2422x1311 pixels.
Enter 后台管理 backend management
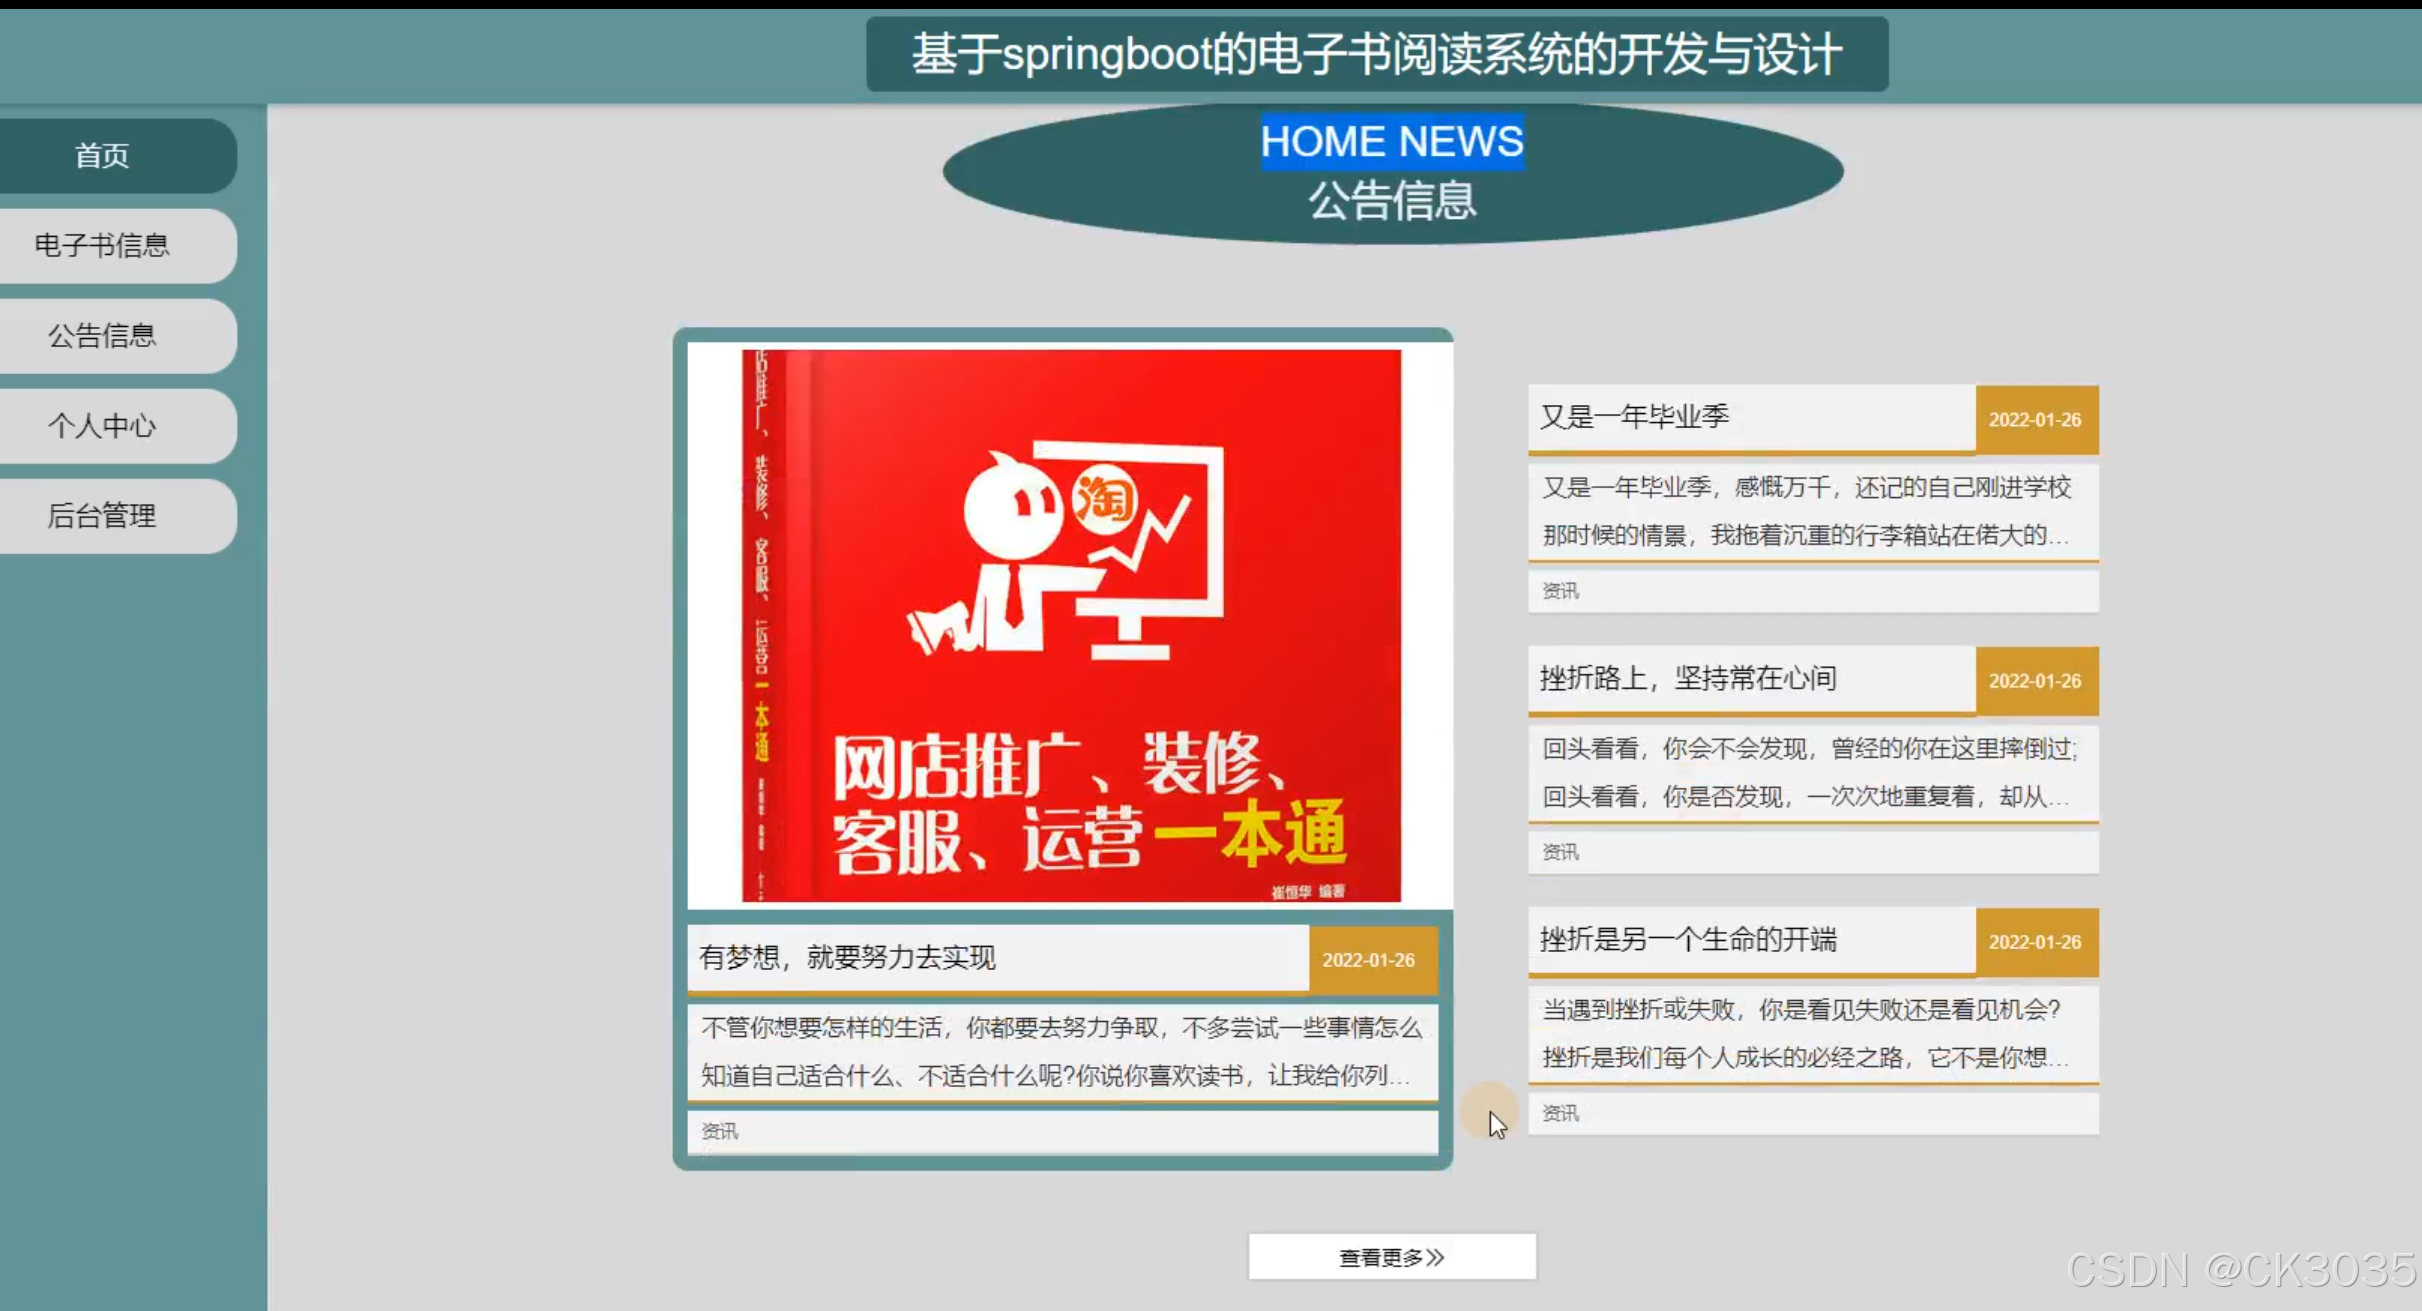(103, 515)
